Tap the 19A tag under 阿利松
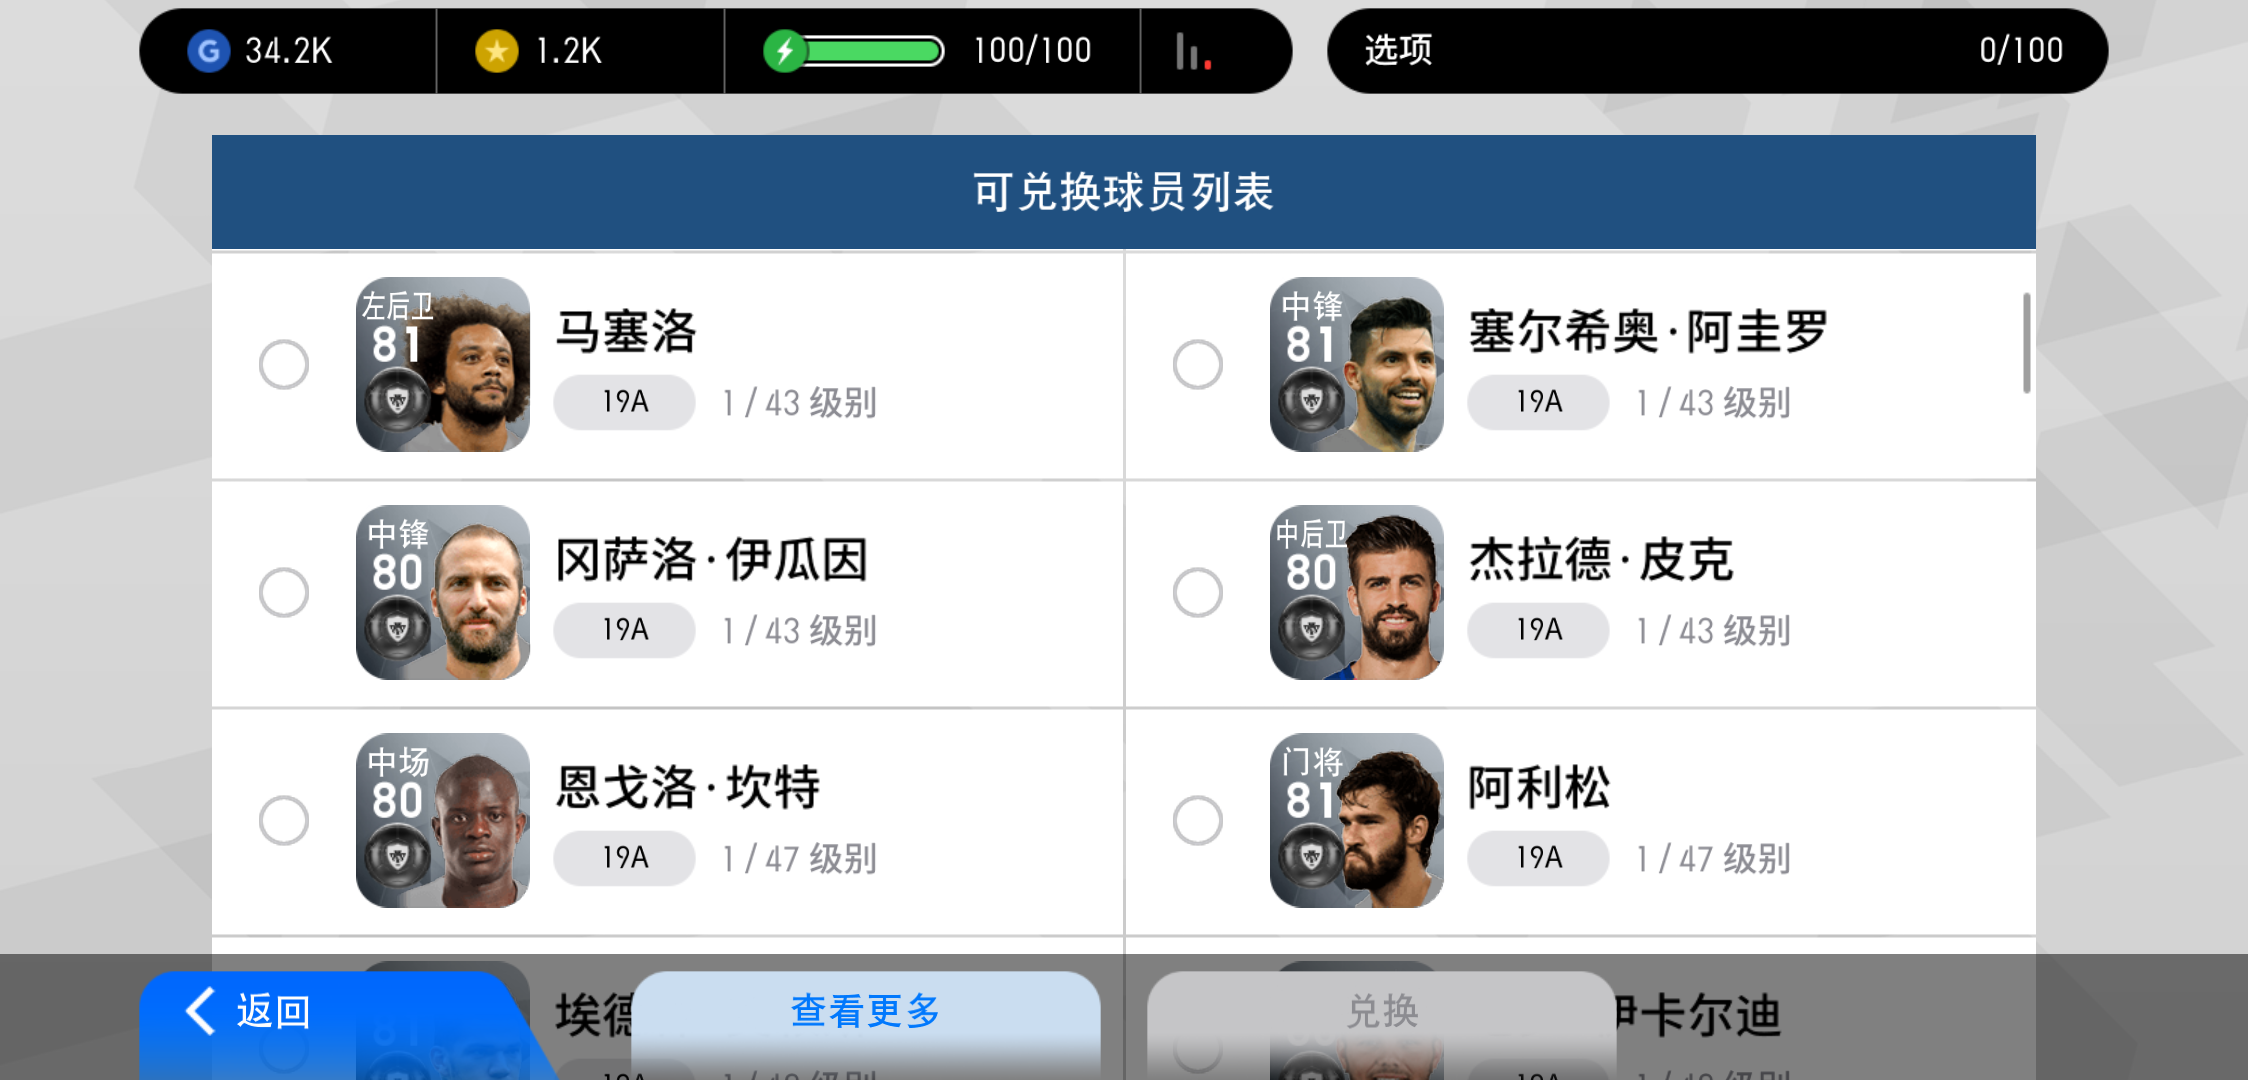This screenshot has height=1080, width=2248. (x=1539, y=858)
